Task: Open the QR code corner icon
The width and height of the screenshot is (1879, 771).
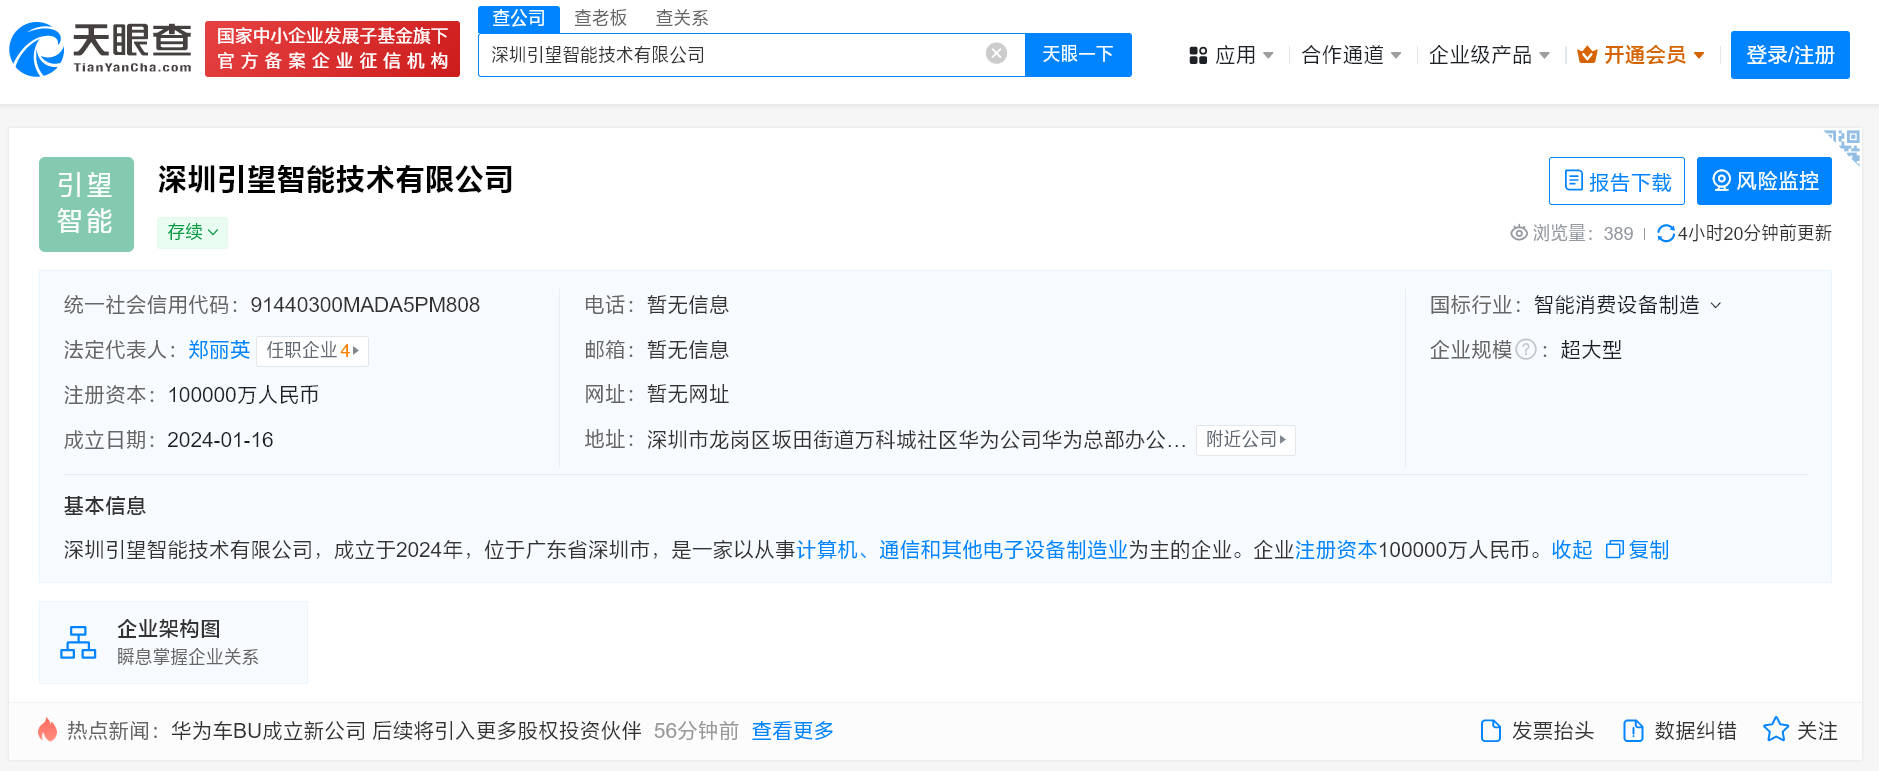Action: click(x=1844, y=146)
